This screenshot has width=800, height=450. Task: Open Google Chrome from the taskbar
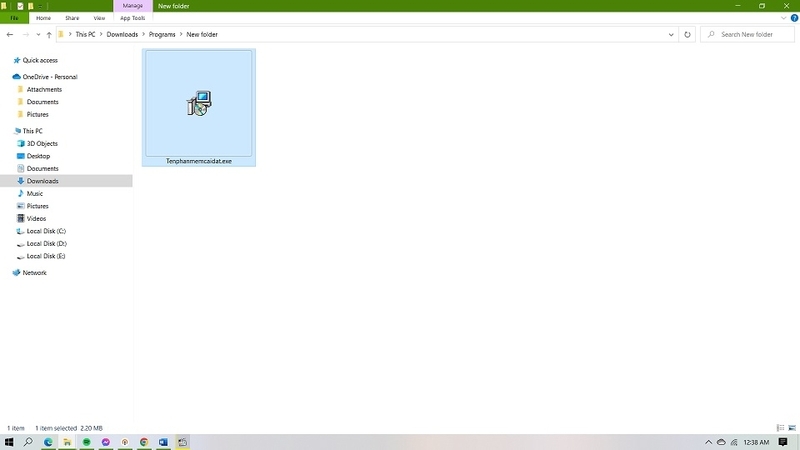(x=144, y=441)
